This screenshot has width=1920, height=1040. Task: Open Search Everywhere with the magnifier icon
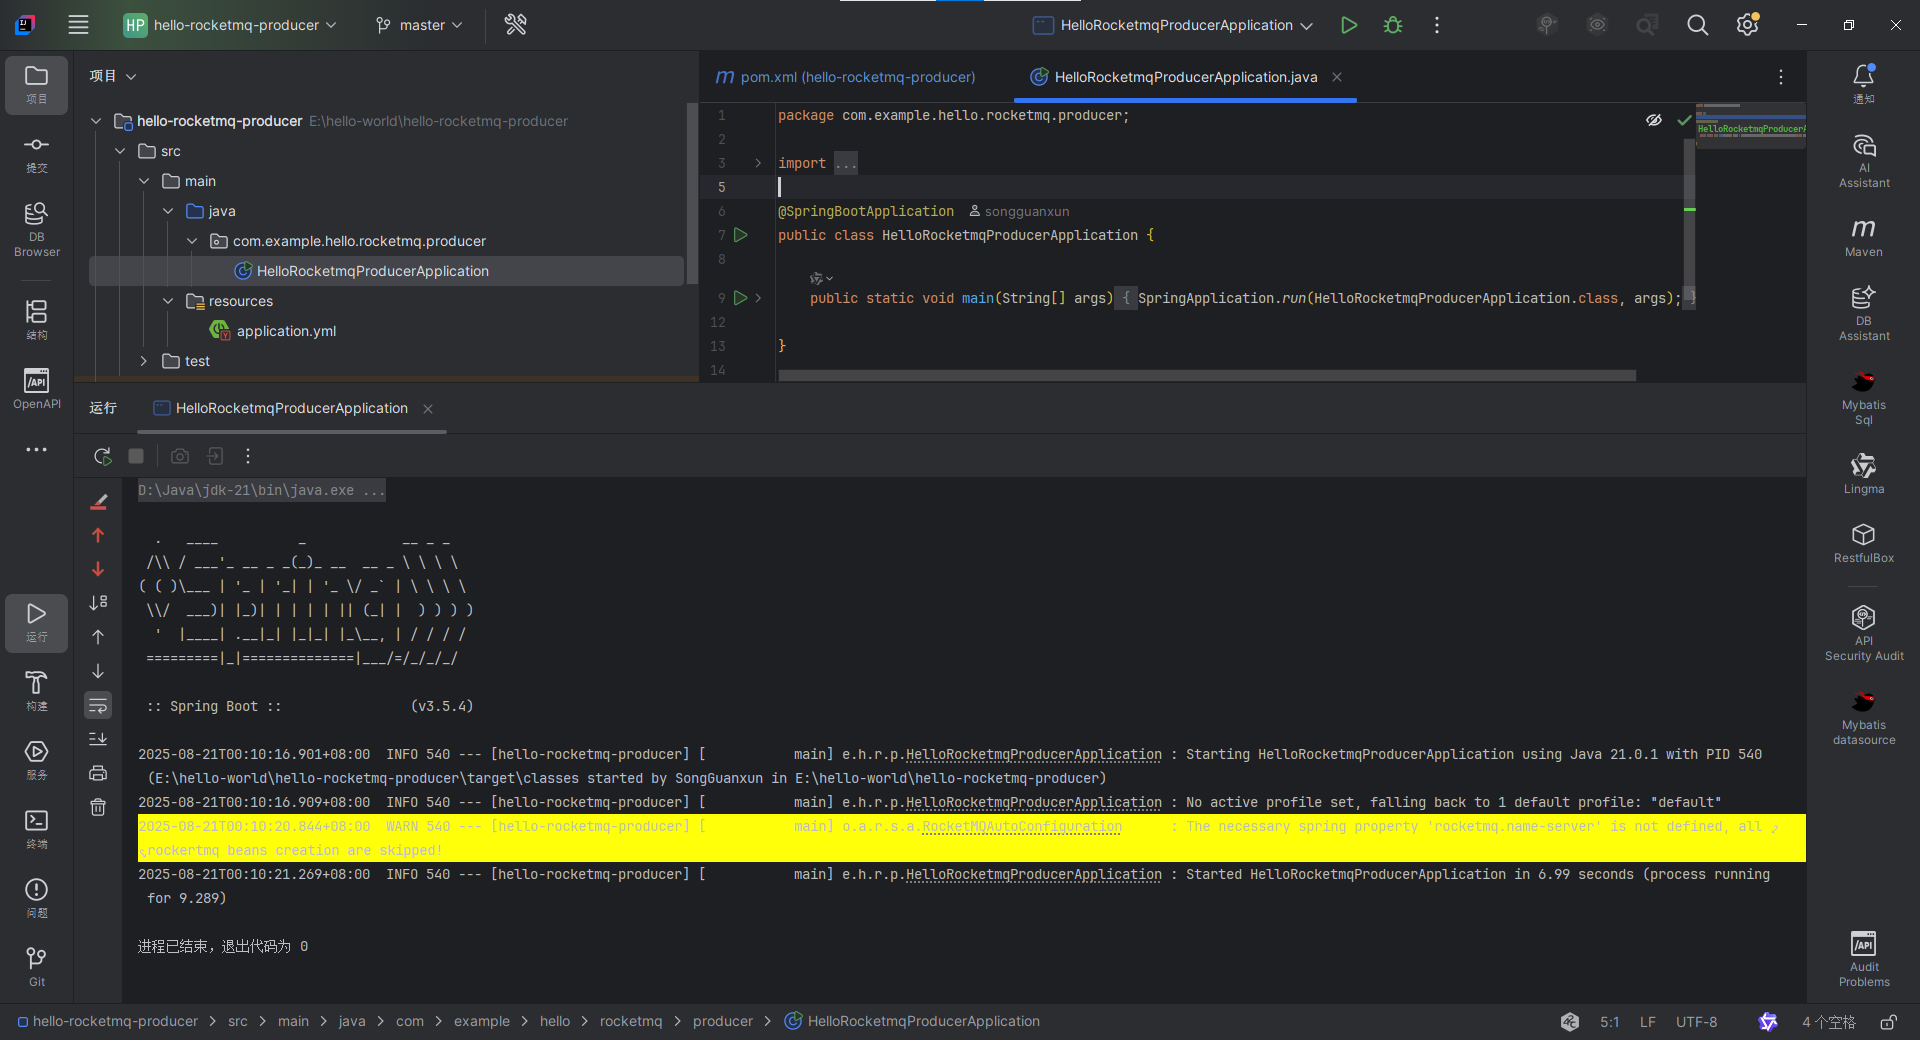point(1697,24)
